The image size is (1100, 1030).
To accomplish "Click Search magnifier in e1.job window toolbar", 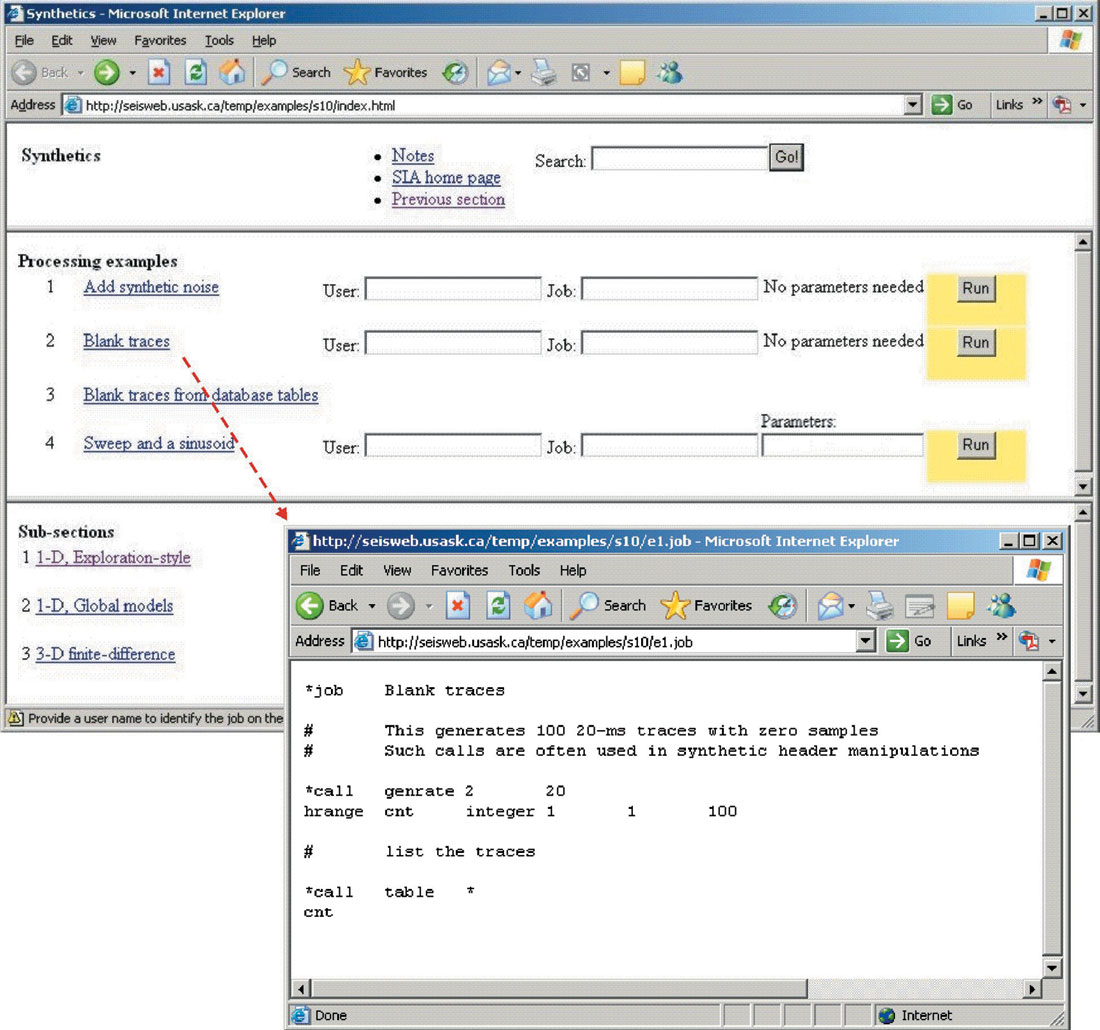I will [584, 606].
